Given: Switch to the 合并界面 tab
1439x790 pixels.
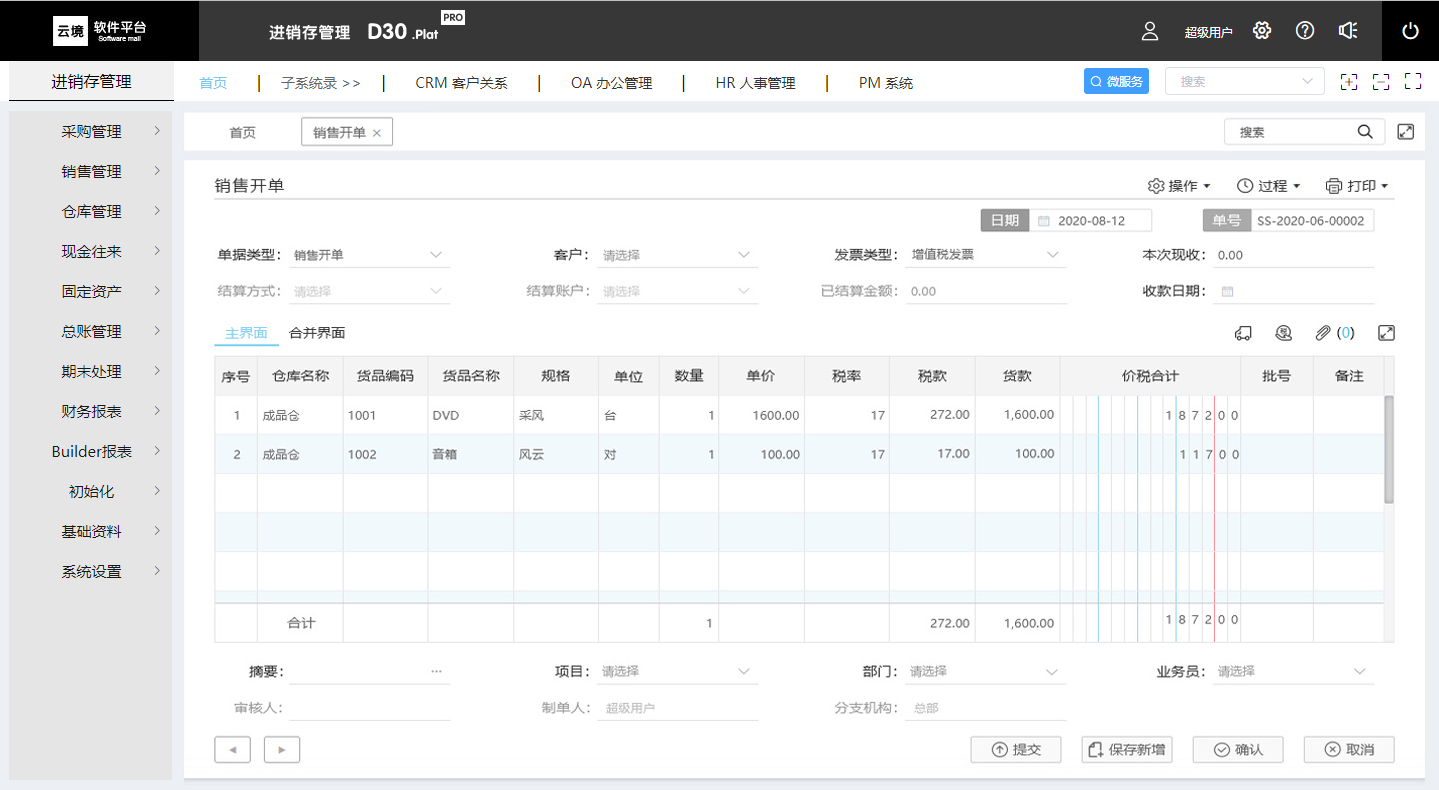Looking at the screenshot, I should pos(317,333).
